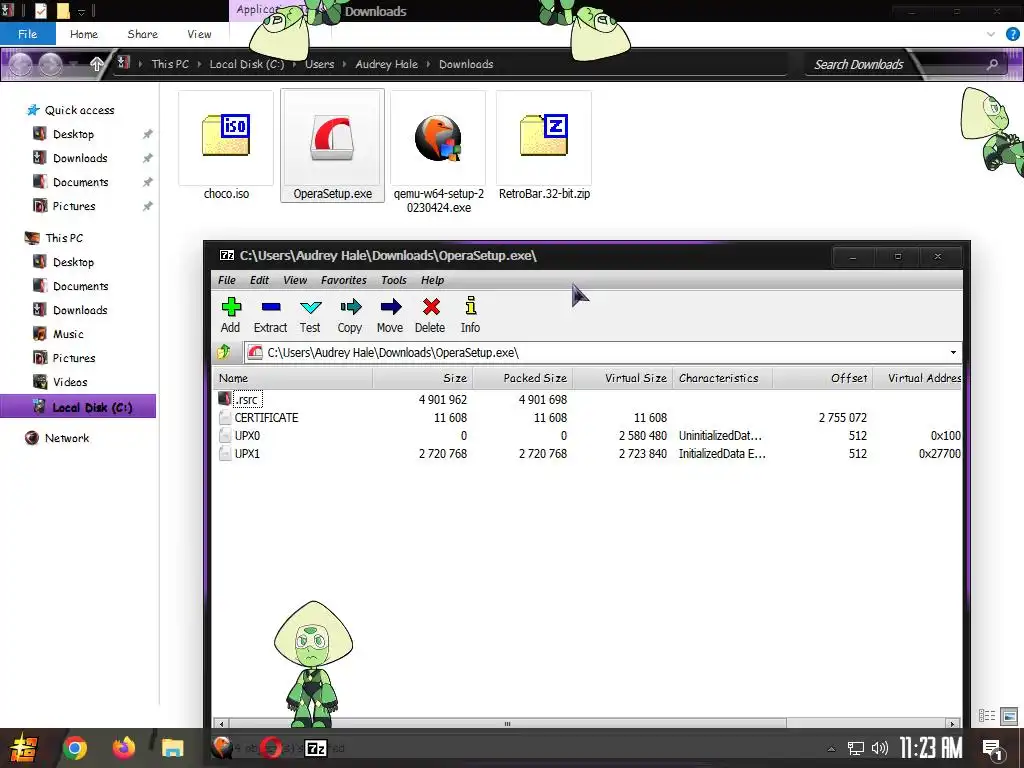Select the RetroBar.32-bit.zip file
1024x768 pixels.
(x=544, y=146)
